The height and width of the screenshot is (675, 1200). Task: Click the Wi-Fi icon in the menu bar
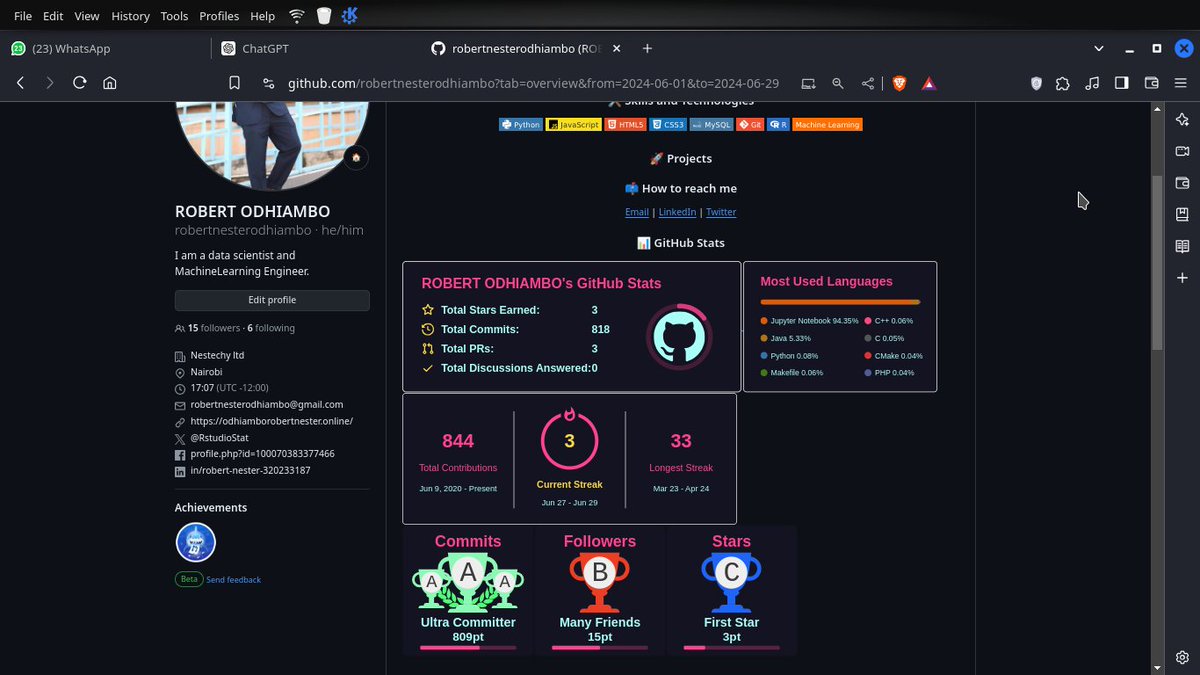click(297, 16)
